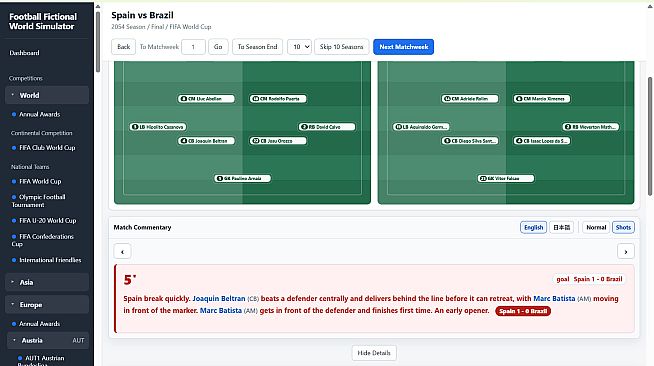The image size is (654, 366).
Task: Click the main page vertical scrollbar
Action: [650, 136]
